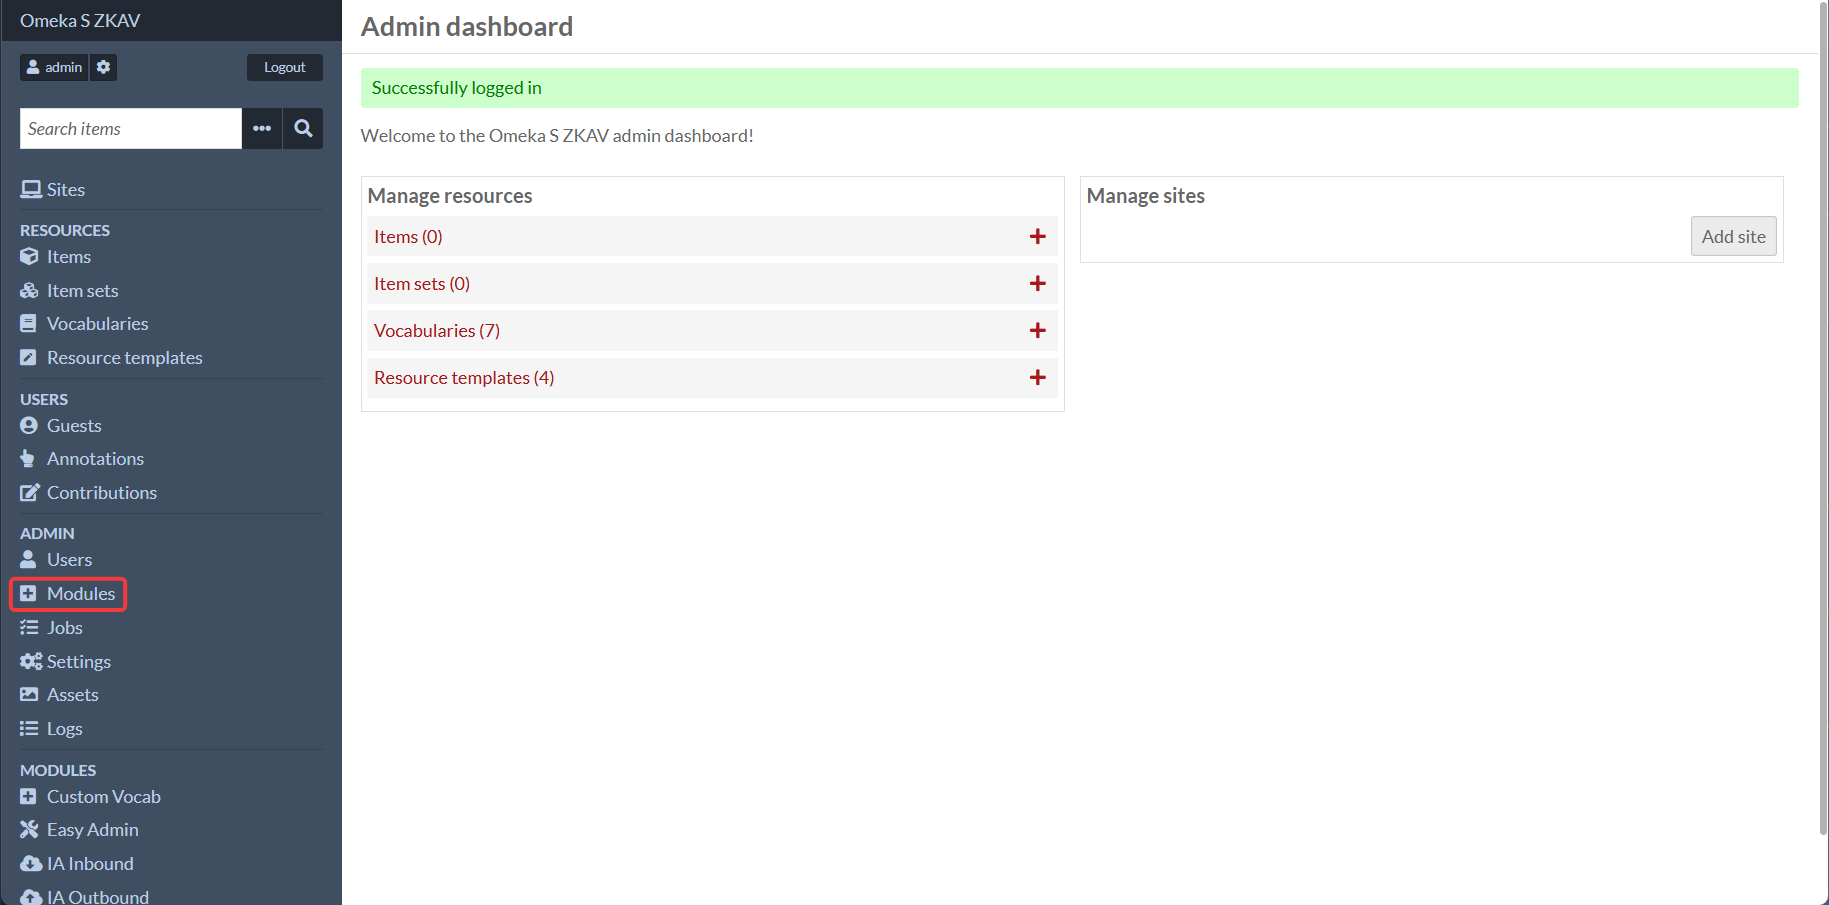The height and width of the screenshot is (905, 1829).
Task: Click the Annotations pointer icon
Action: tap(28, 459)
